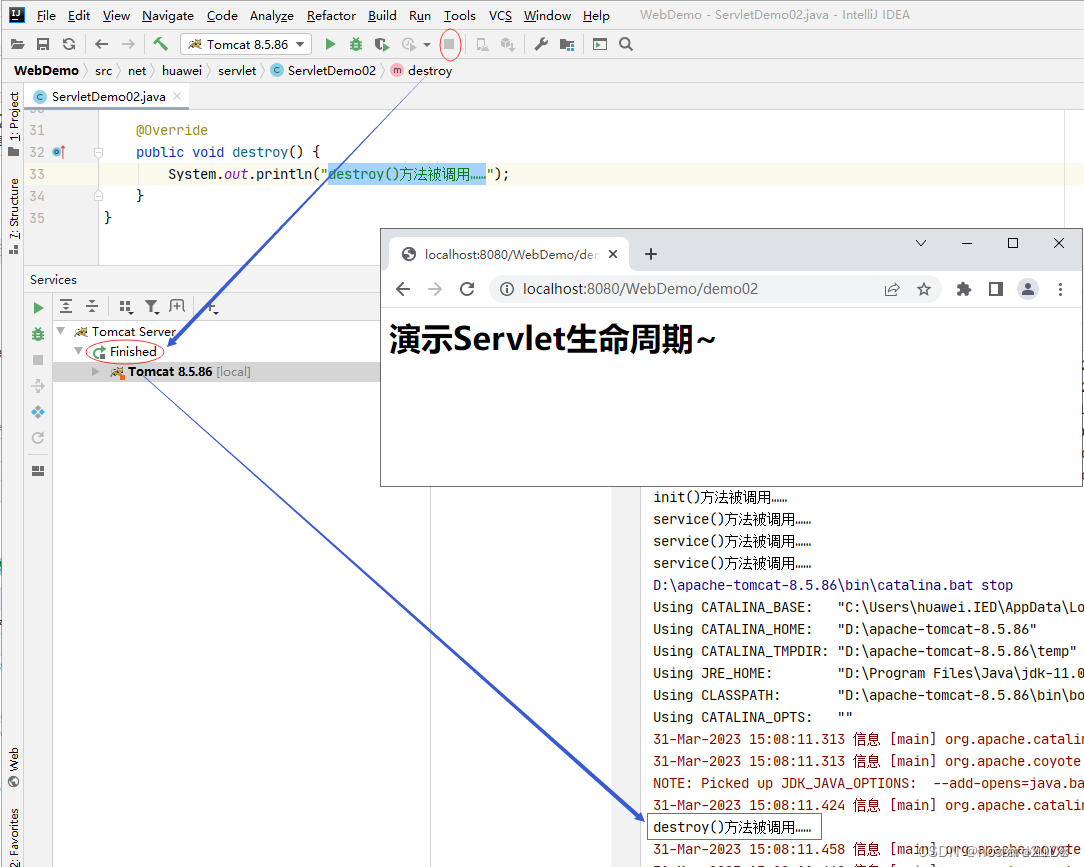Click the Deploy All diamond icon in Services

(x=38, y=412)
